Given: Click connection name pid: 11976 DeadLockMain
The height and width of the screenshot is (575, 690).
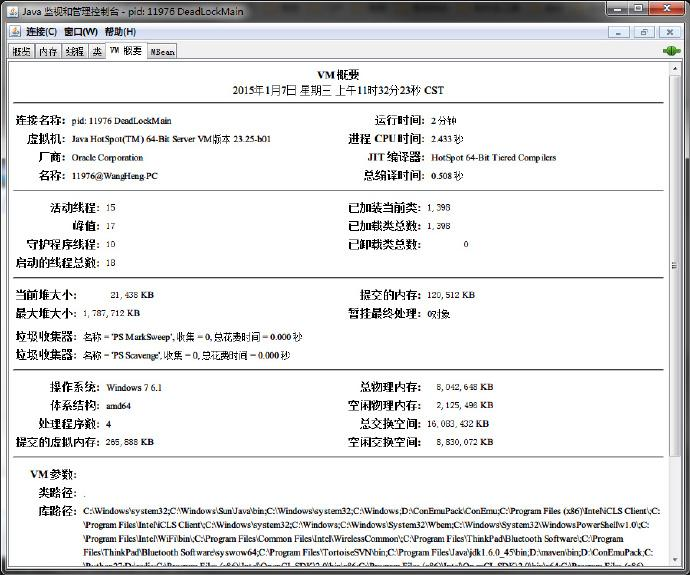Looking at the screenshot, I should tap(121, 121).
